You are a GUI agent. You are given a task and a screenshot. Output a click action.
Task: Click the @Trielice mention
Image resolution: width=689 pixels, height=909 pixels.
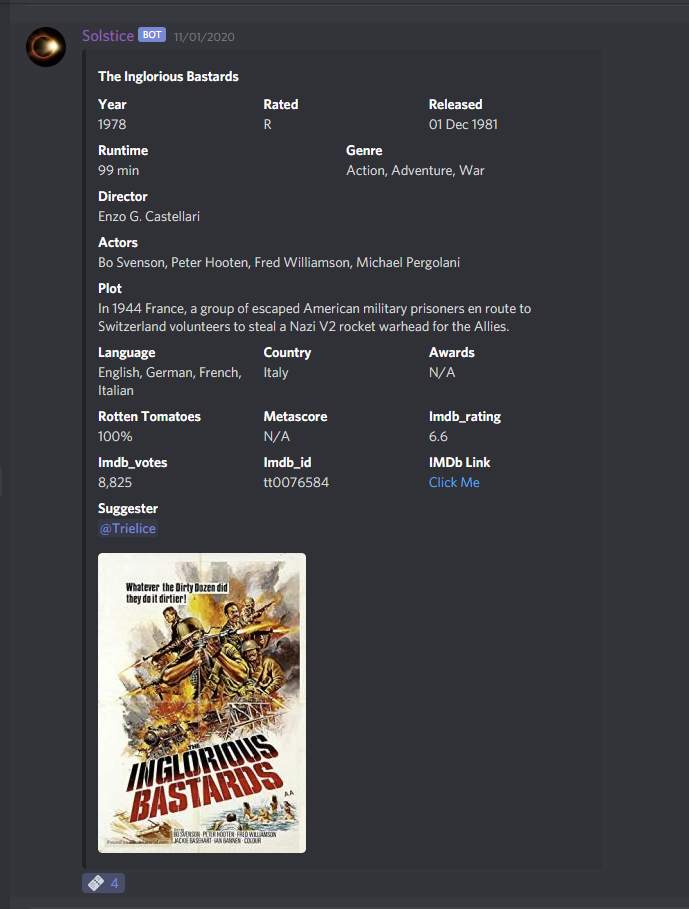coord(128,528)
